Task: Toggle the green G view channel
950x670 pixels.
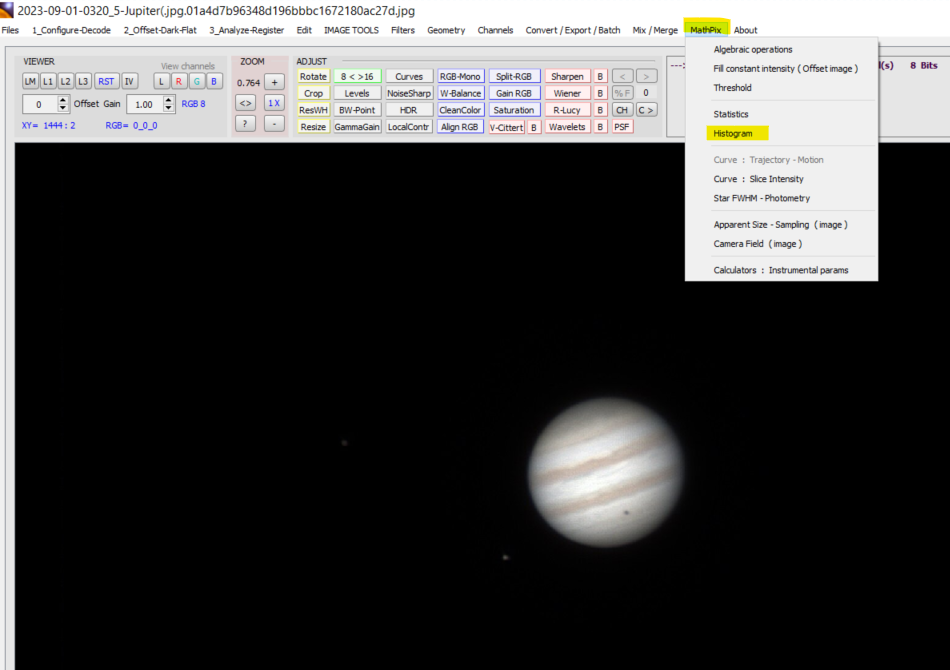Action: (196, 81)
